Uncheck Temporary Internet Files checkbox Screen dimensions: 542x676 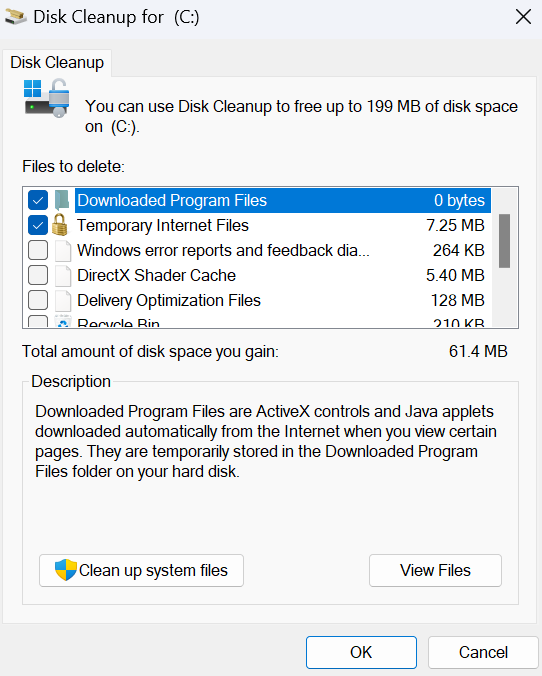pos(38,225)
